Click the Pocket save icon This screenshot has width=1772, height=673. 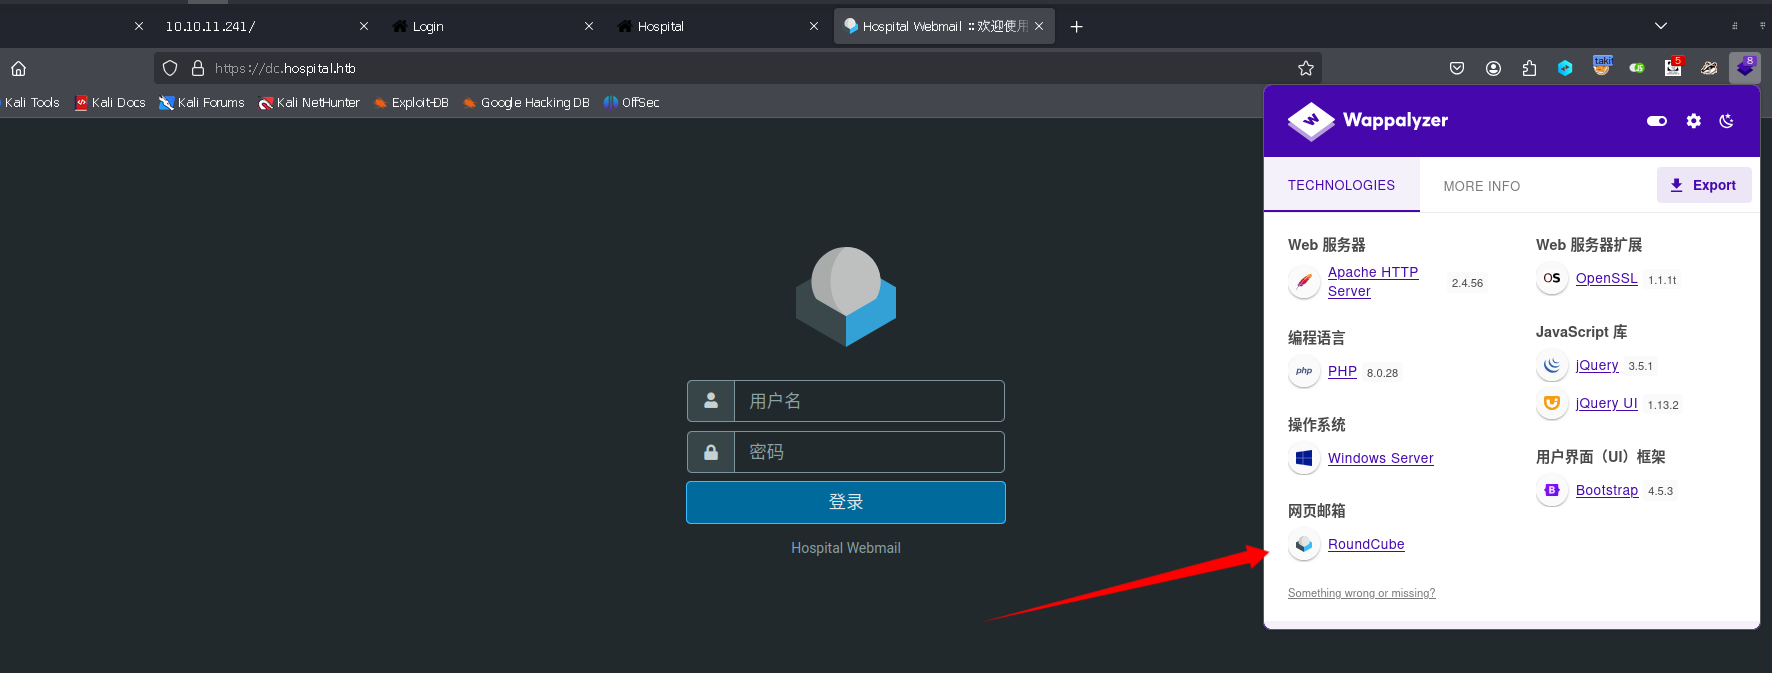coord(1457,68)
